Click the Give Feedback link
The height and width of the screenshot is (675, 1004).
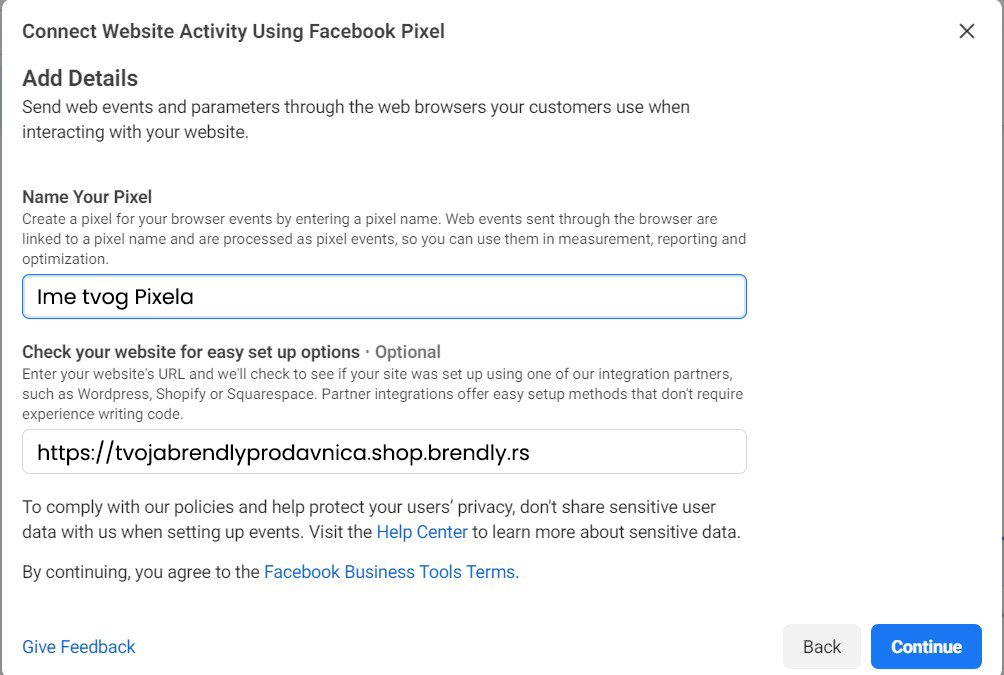pos(79,647)
